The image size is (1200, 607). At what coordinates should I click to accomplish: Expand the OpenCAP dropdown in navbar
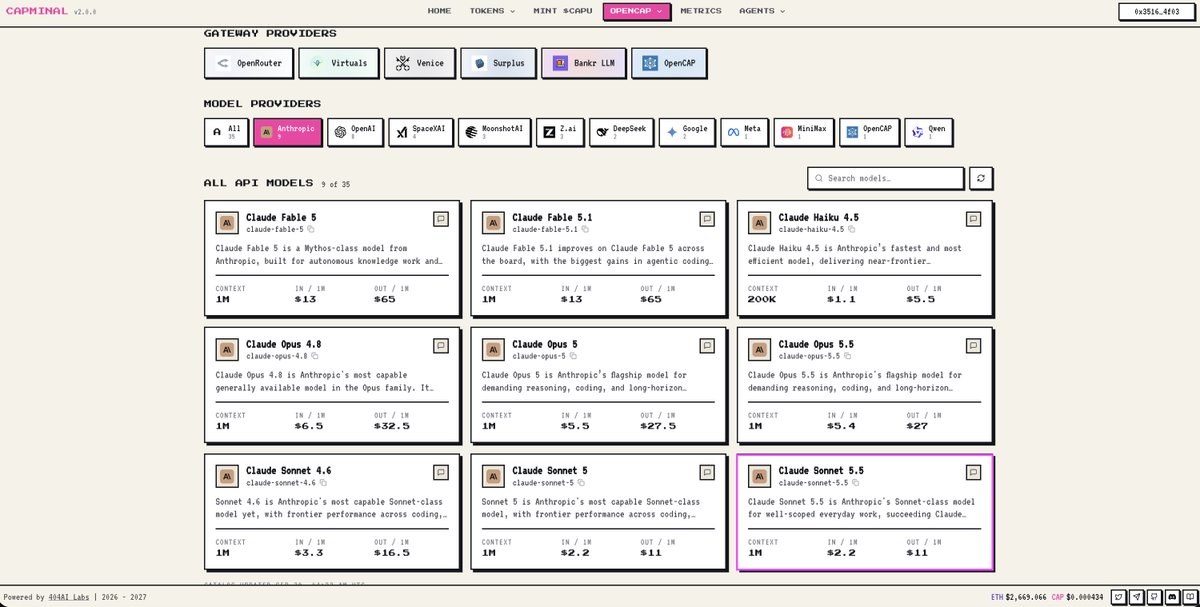click(x=637, y=11)
